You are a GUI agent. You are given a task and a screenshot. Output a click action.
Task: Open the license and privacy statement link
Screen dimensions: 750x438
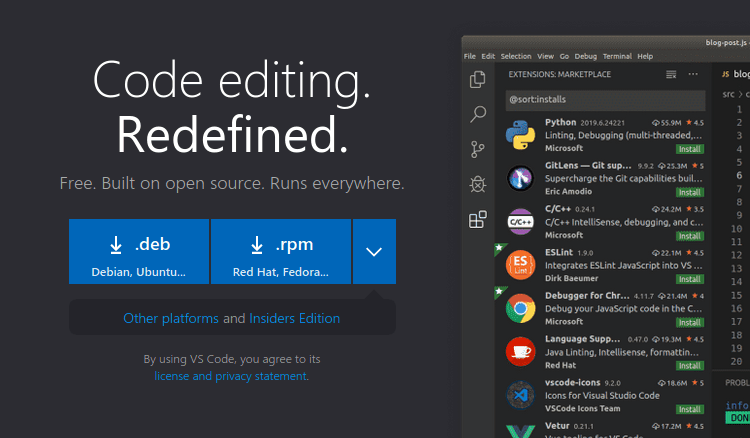[x=231, y=376]
